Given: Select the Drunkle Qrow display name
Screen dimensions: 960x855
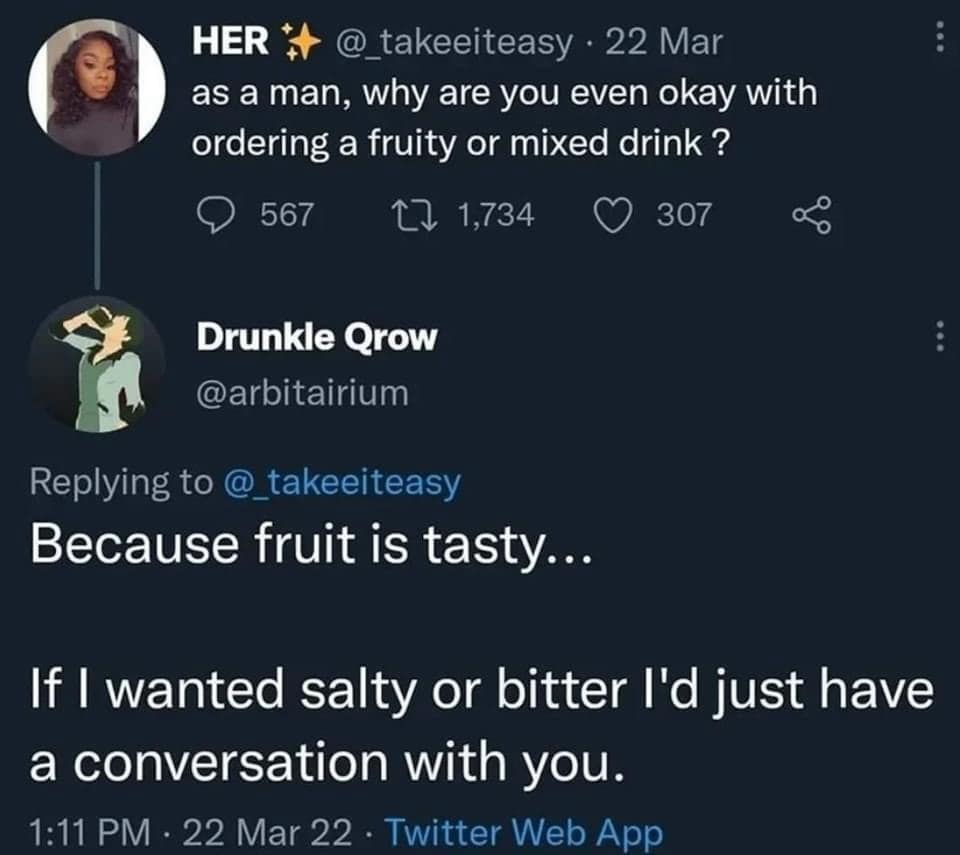Looking at the screenshot, I should tap(318, 338).
